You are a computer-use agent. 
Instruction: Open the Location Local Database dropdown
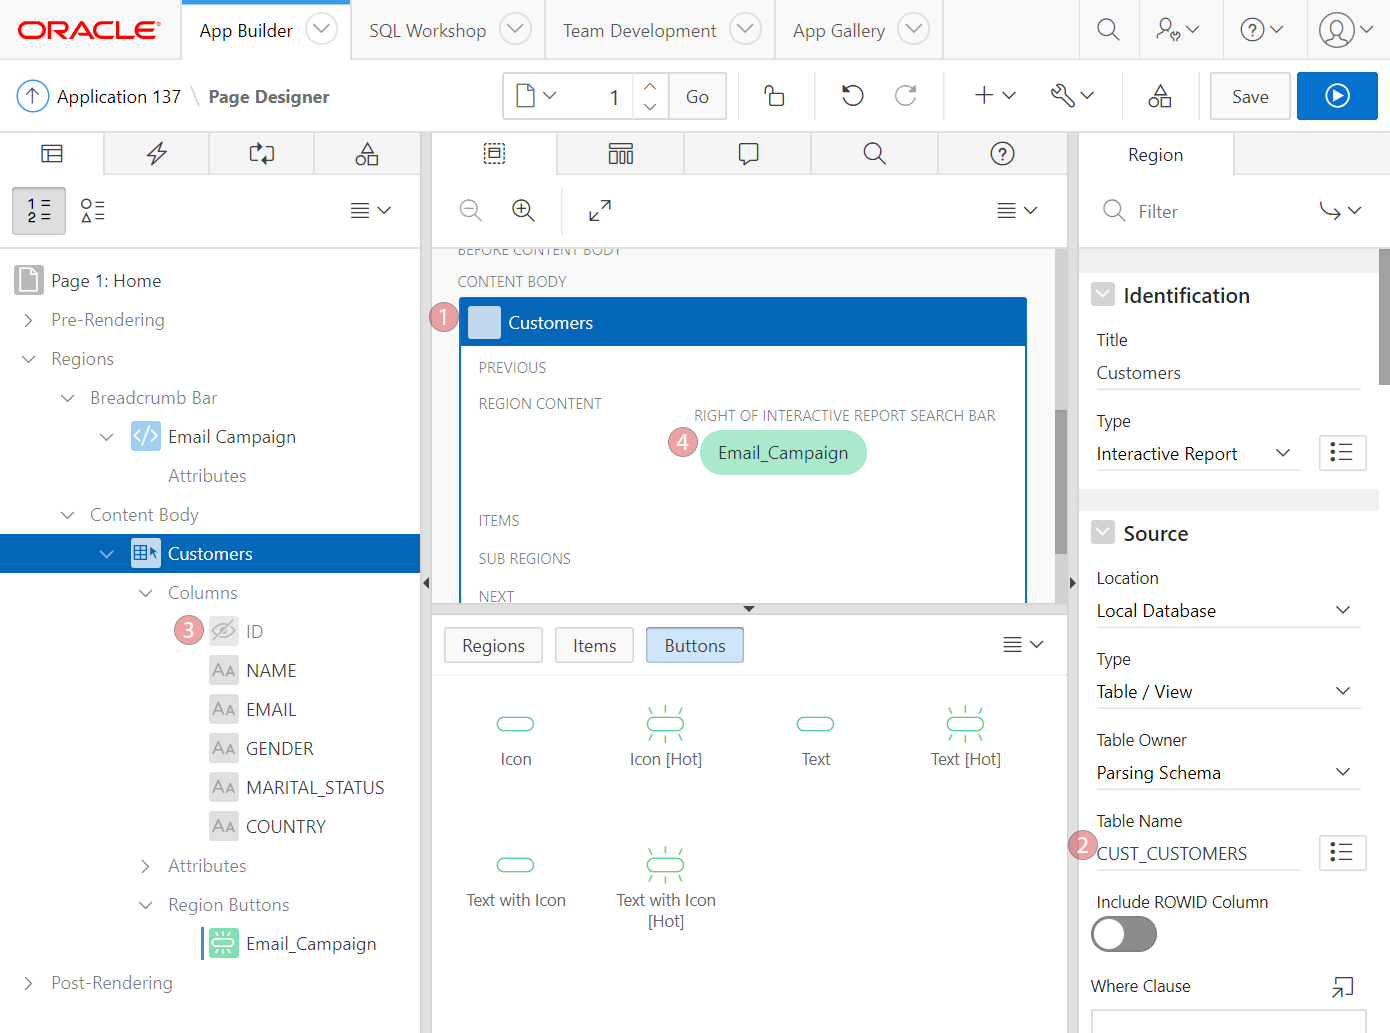[x=1228, y=611]
